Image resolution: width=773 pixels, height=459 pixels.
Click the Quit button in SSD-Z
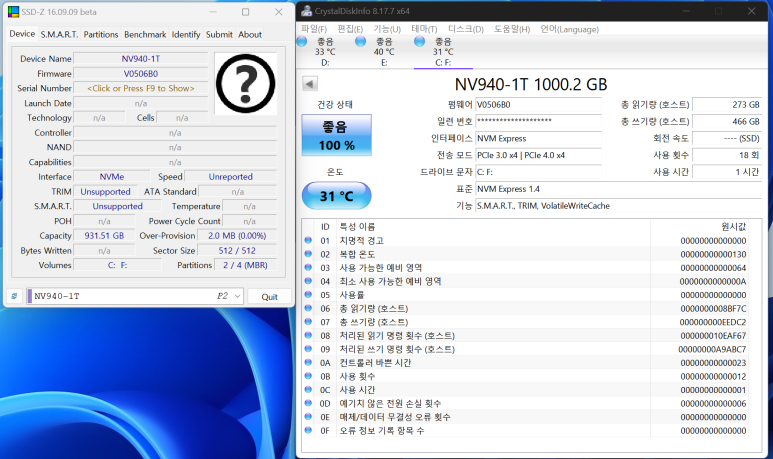(x=269, y=296)
